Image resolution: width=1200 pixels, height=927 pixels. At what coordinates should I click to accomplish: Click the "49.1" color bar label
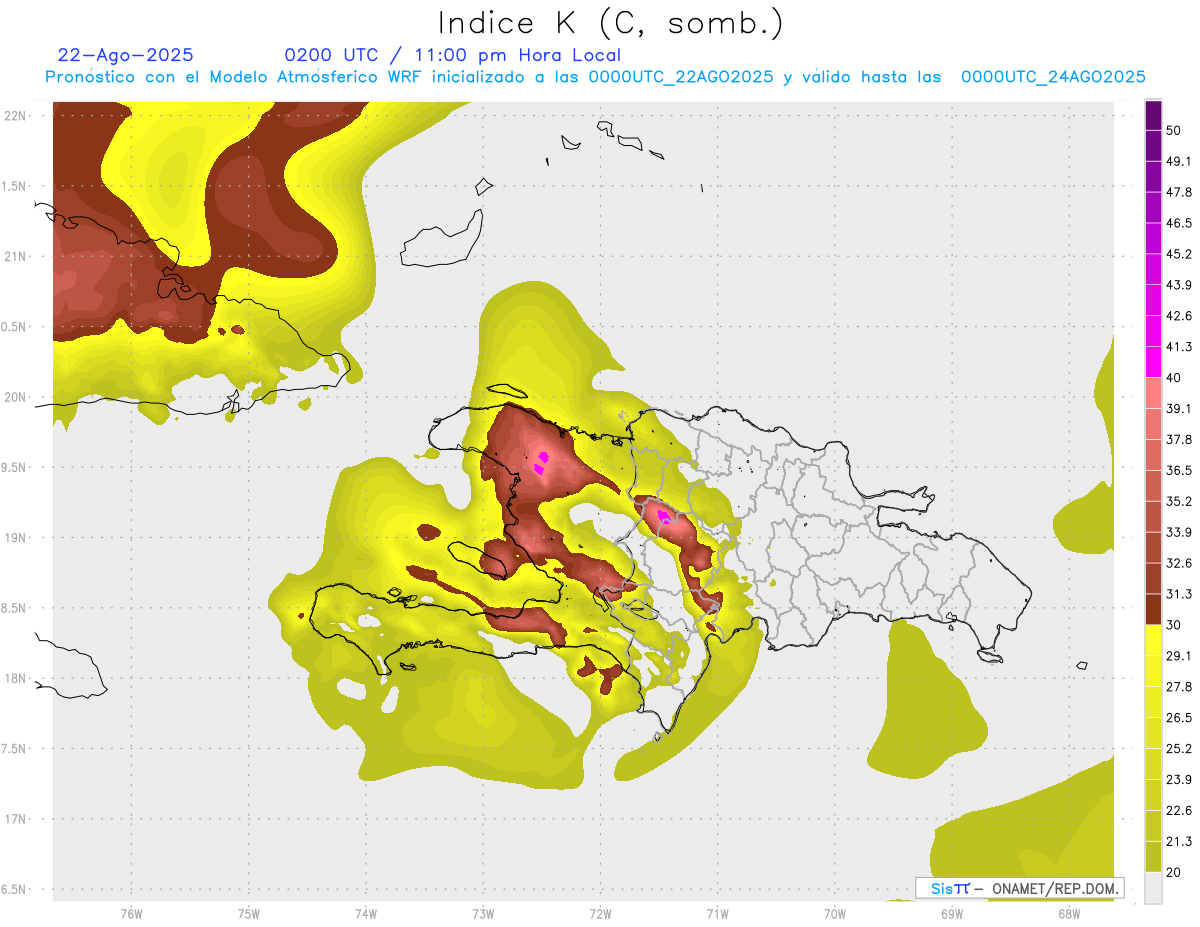(1179, 162)
